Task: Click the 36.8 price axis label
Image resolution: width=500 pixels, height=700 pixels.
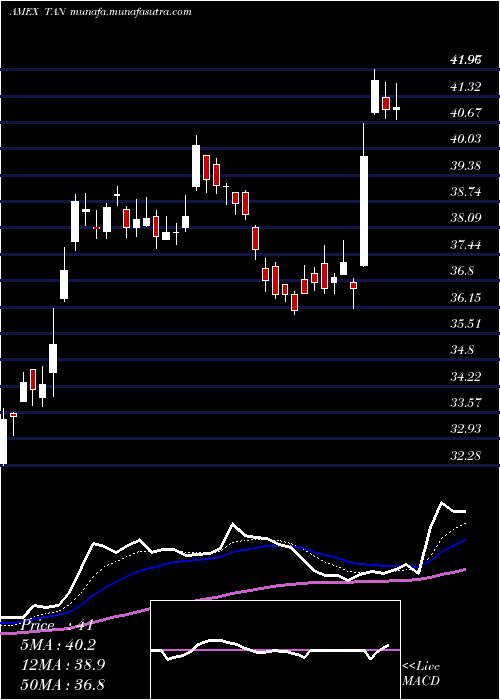Action: [462, 271]
